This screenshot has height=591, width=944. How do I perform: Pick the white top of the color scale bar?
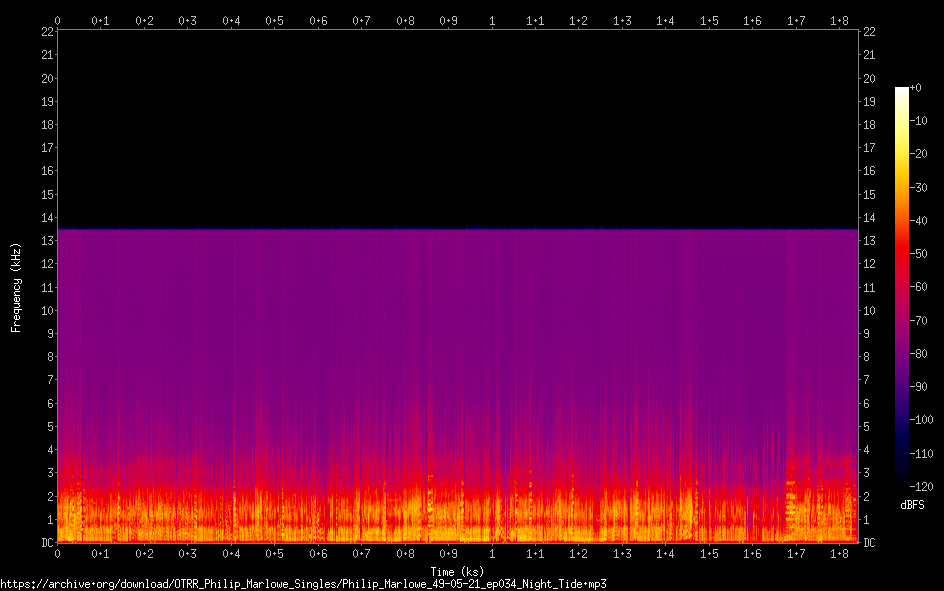point(902,91)
